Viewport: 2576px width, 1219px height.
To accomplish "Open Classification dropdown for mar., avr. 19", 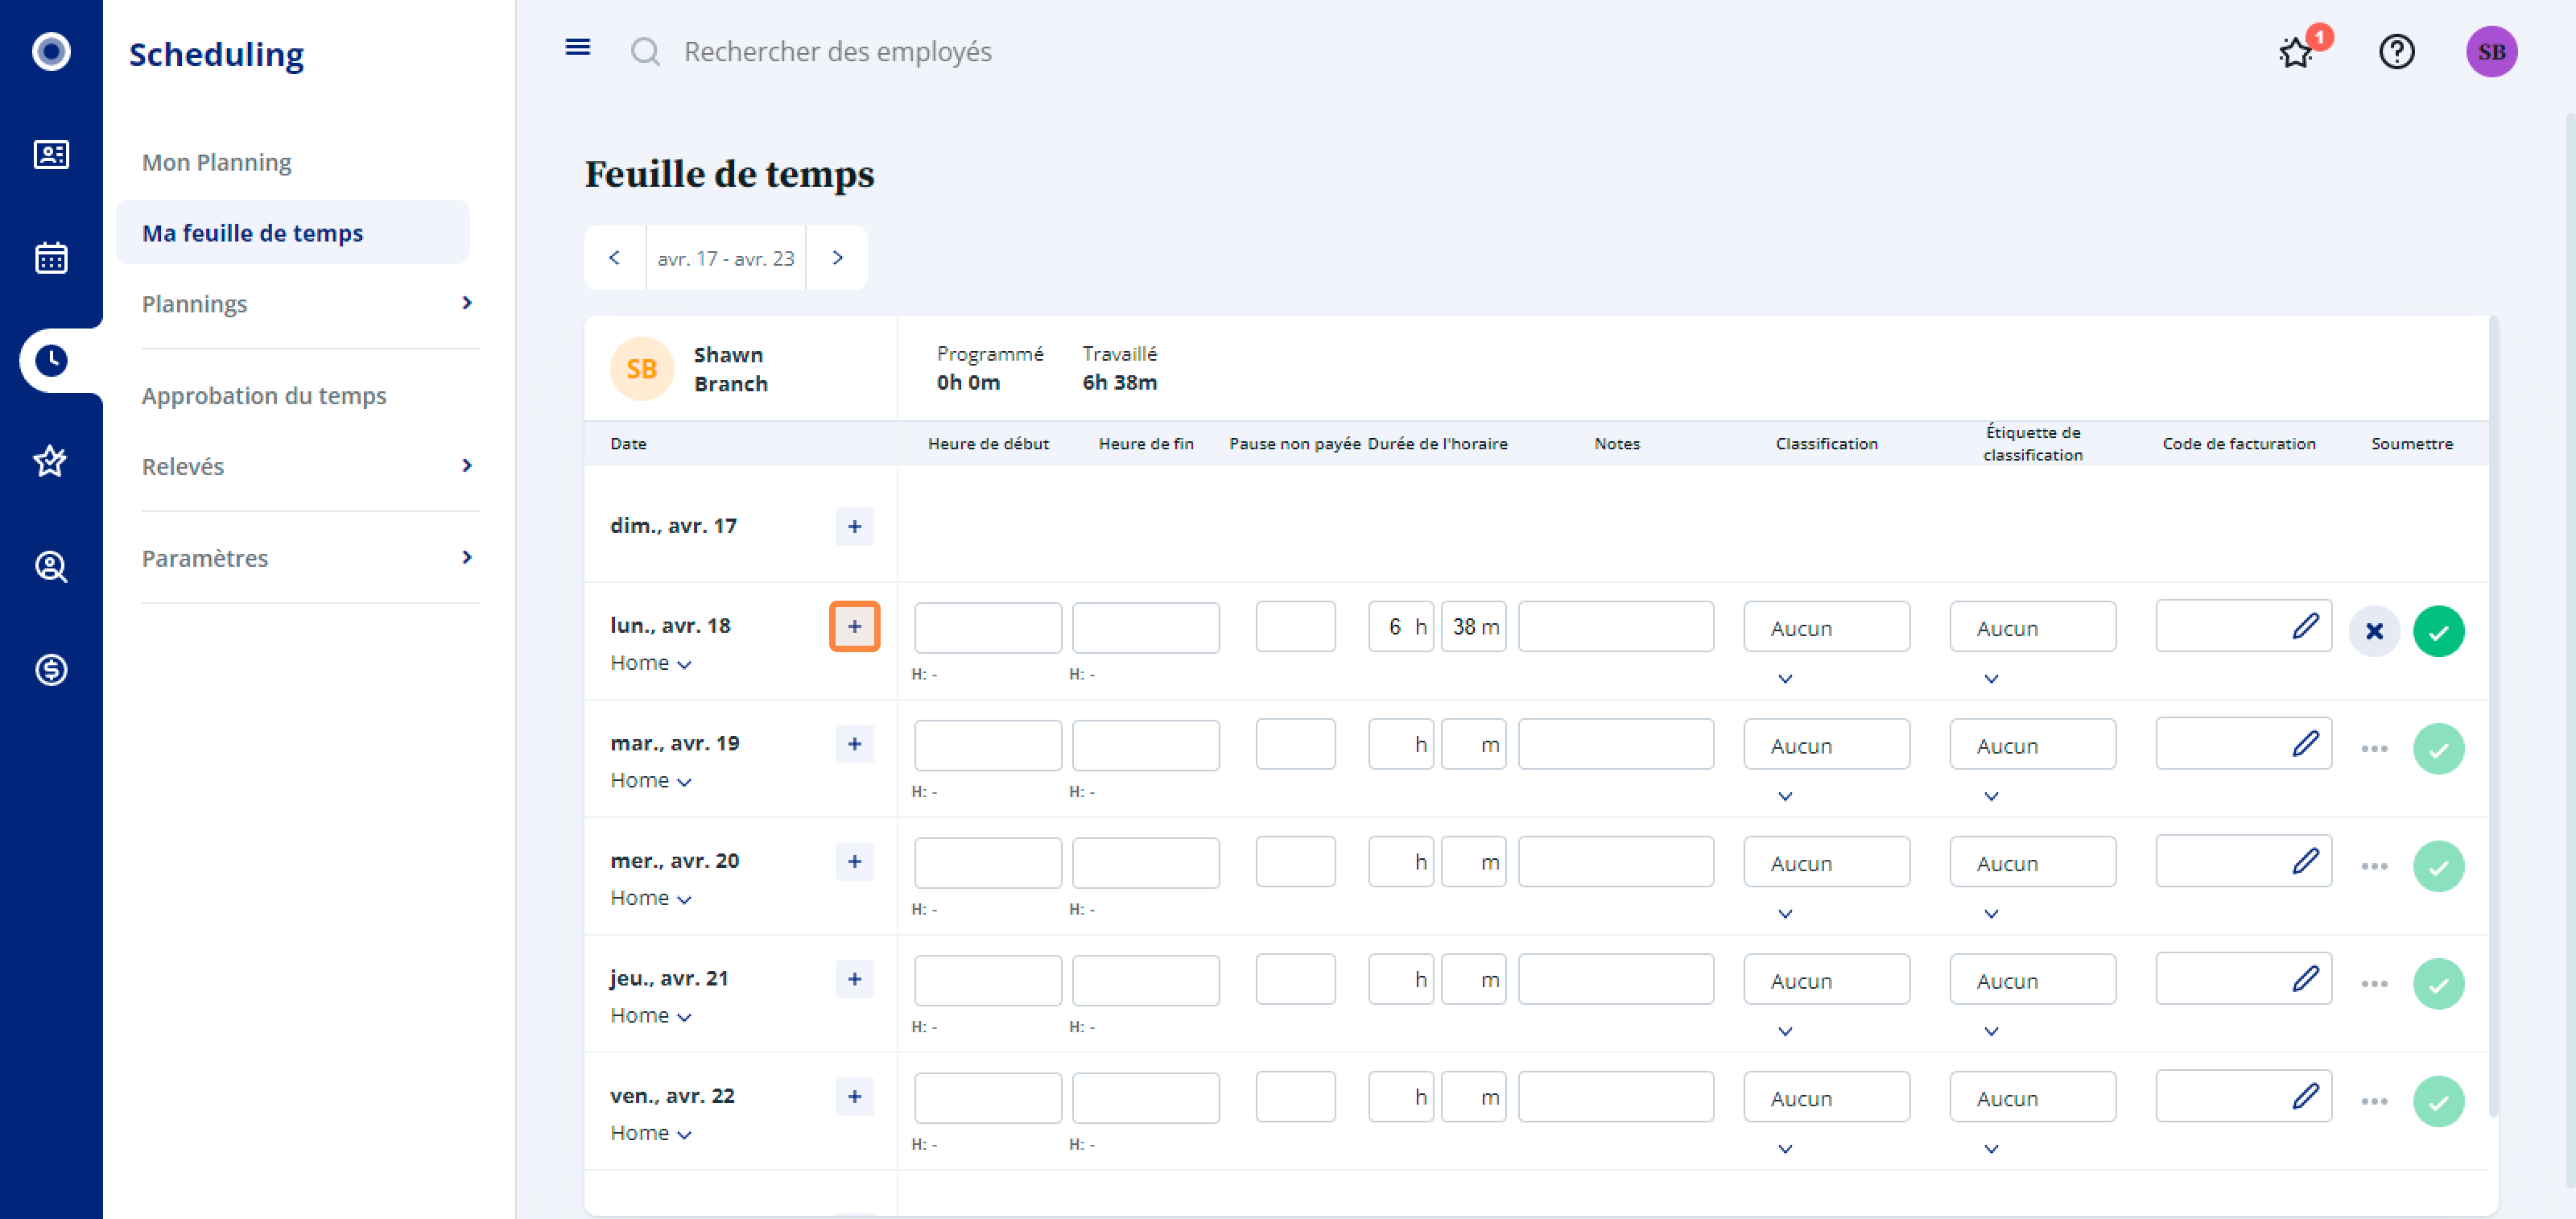I will click(1826, 745).
